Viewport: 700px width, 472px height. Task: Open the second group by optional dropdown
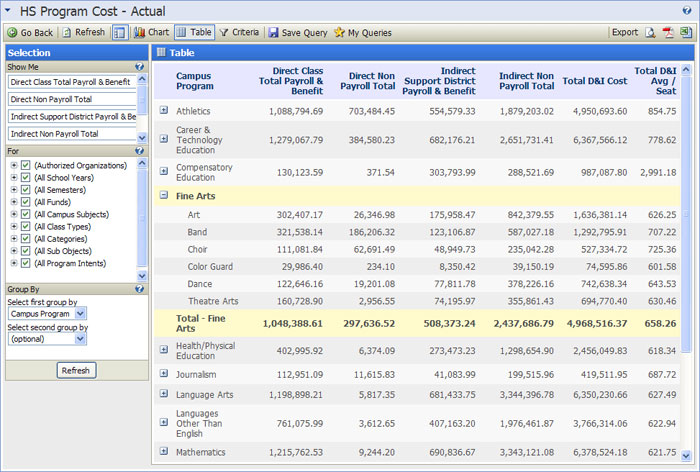coord(47,339)
